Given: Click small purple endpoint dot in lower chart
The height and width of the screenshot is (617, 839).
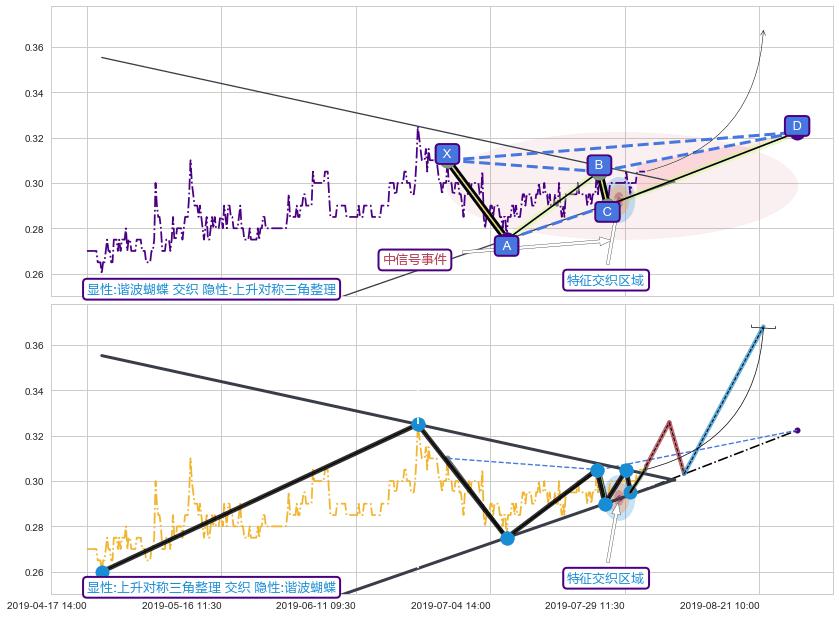Looking at the screenshot, I should (797, 430).
